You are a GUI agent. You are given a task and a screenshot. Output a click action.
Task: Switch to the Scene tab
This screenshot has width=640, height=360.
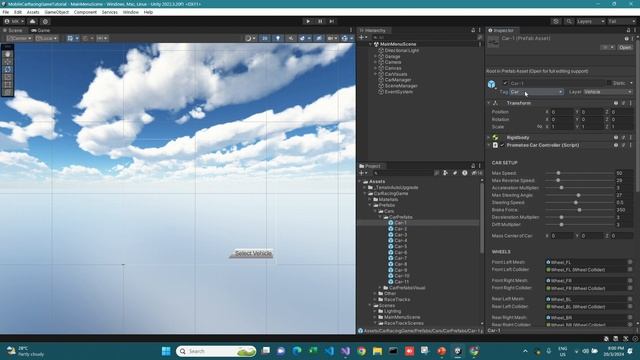(13, 30)
